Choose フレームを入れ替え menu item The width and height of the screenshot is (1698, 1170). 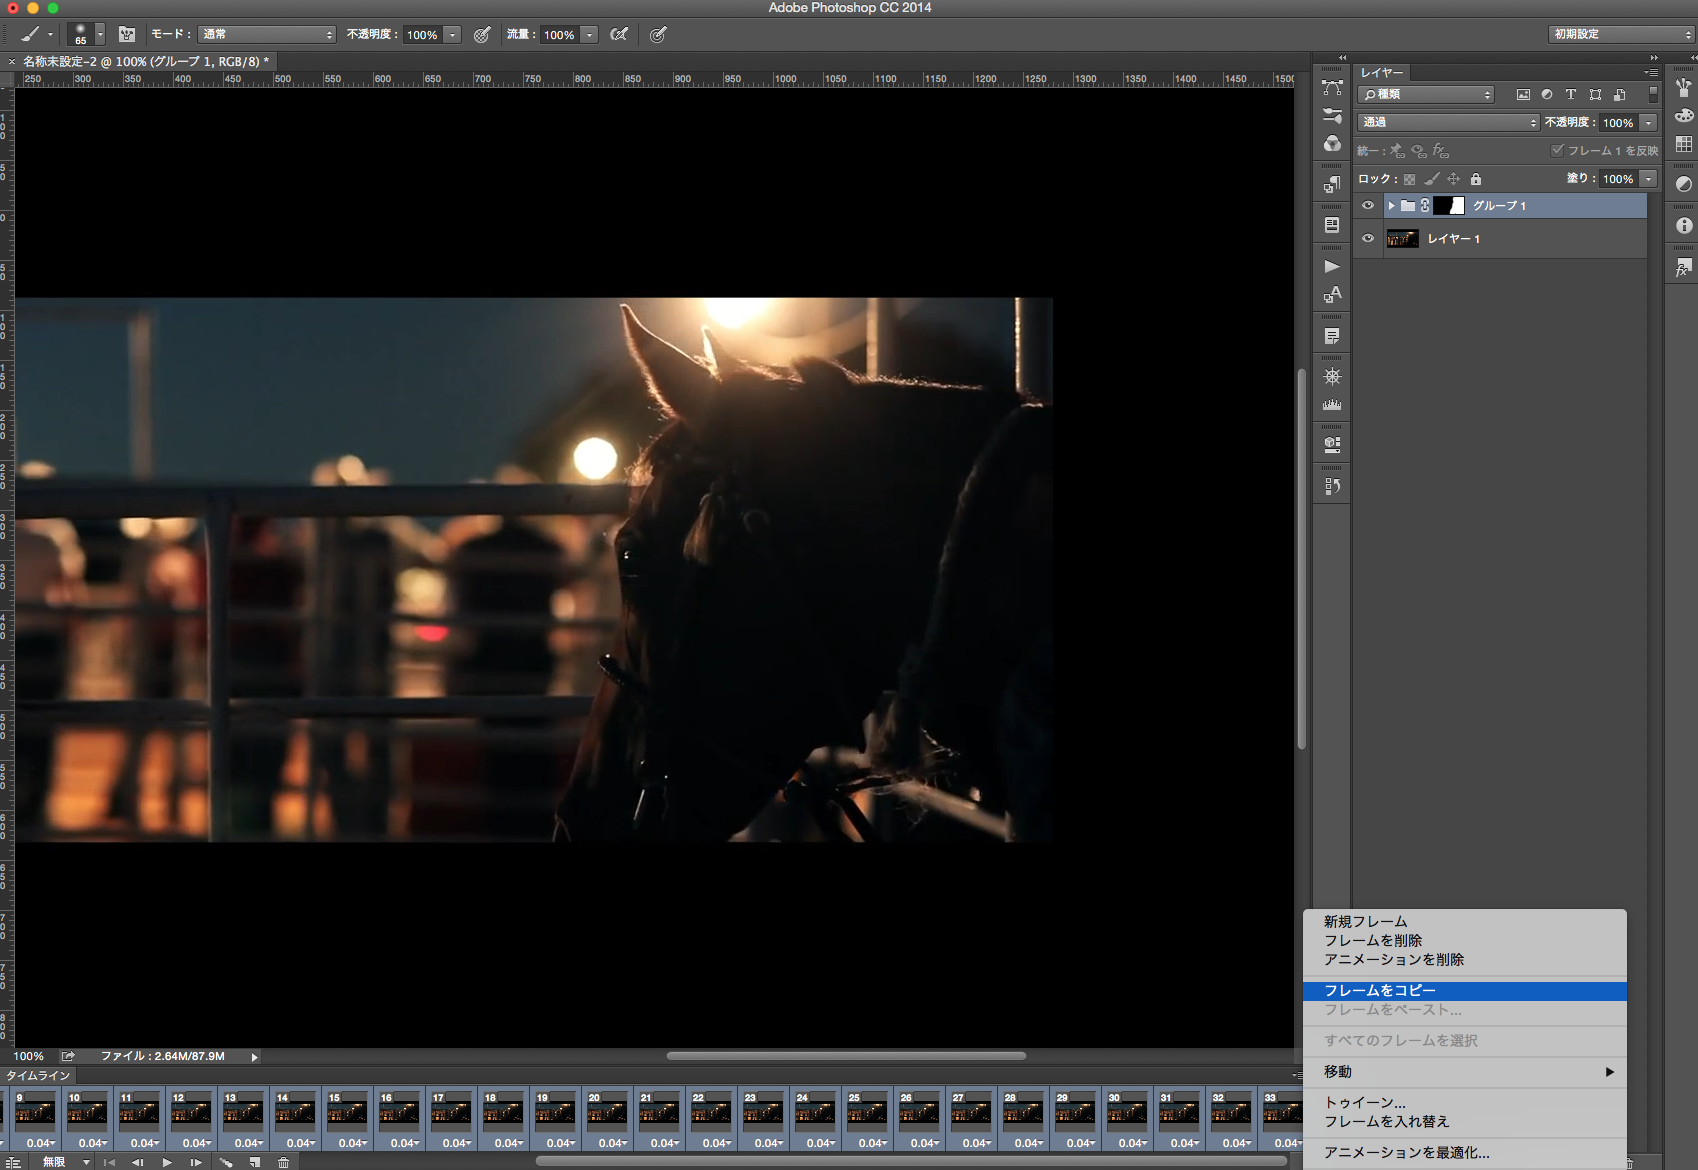1387,1122
